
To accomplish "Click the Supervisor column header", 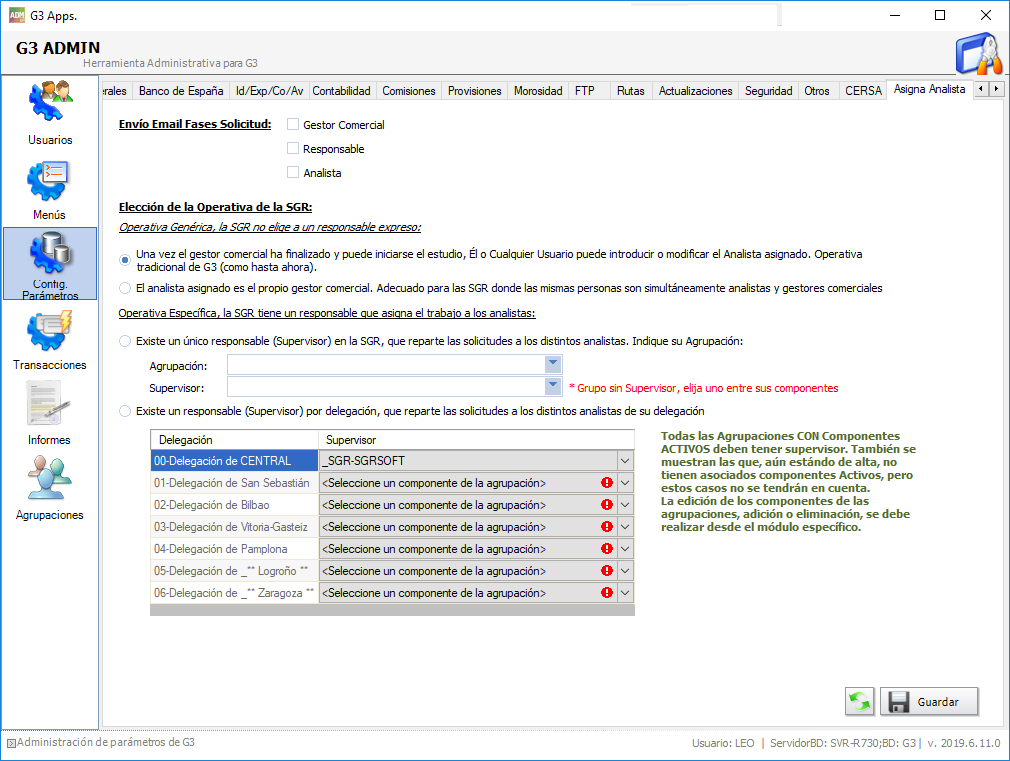I will point(477,439).
